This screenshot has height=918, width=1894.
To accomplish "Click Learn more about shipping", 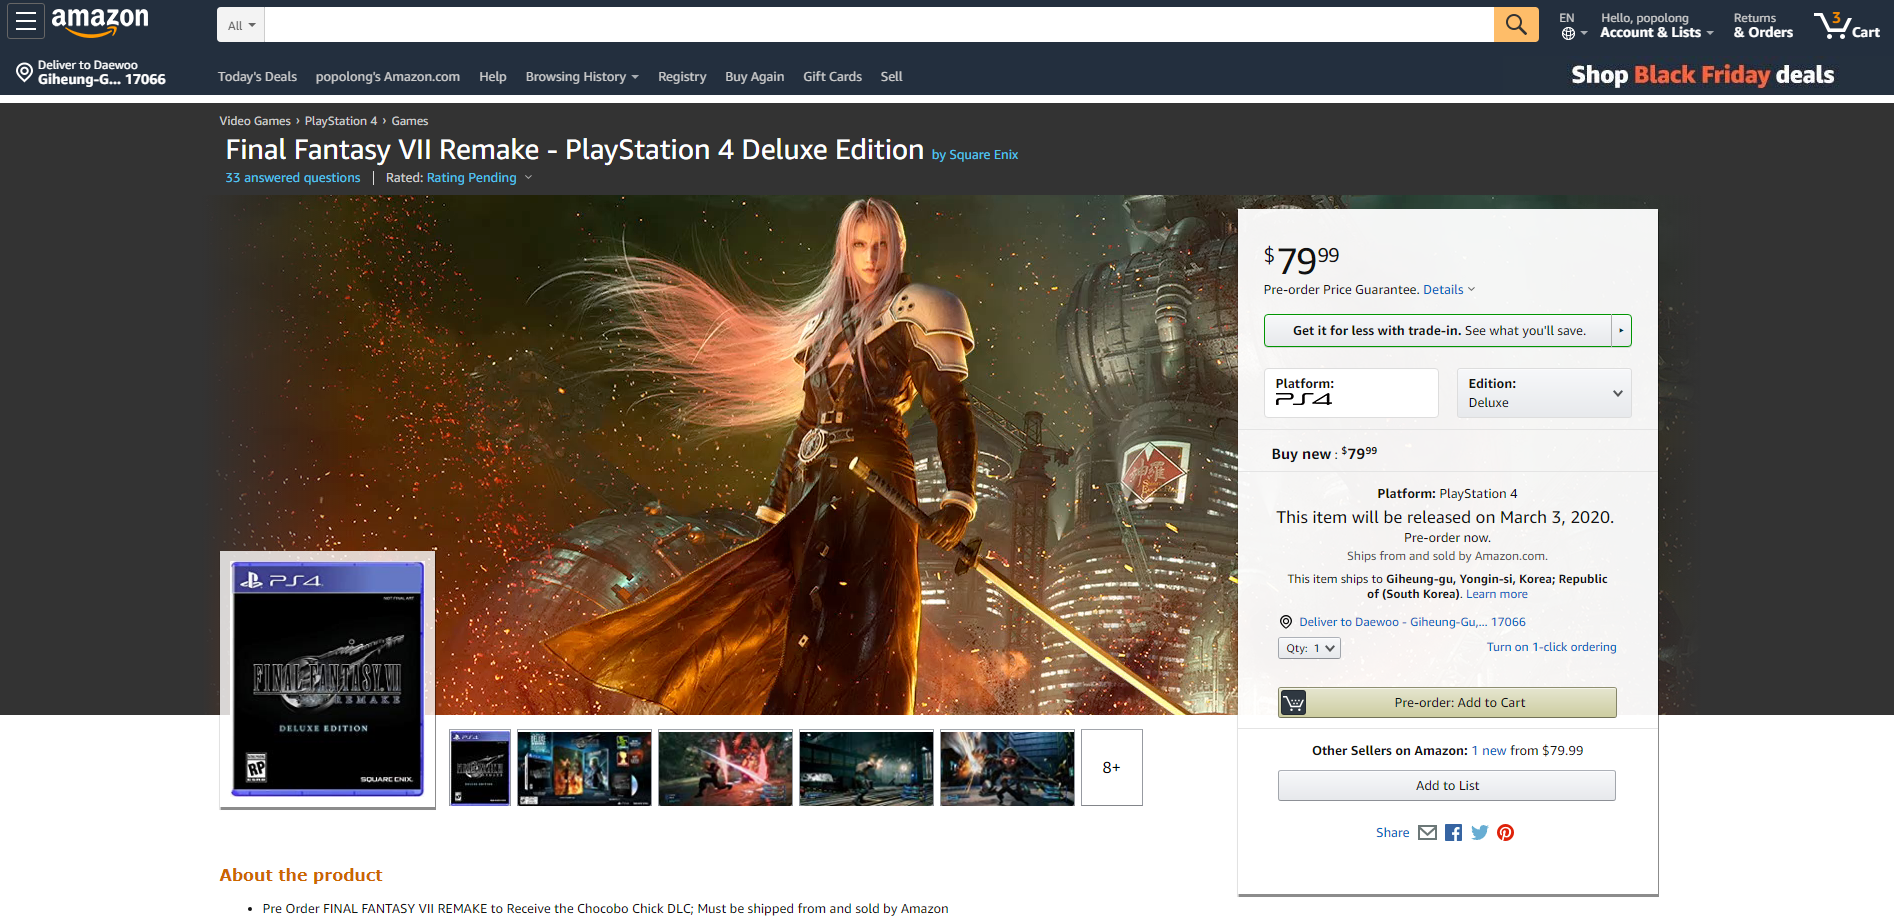I will tap(1496, 594).
